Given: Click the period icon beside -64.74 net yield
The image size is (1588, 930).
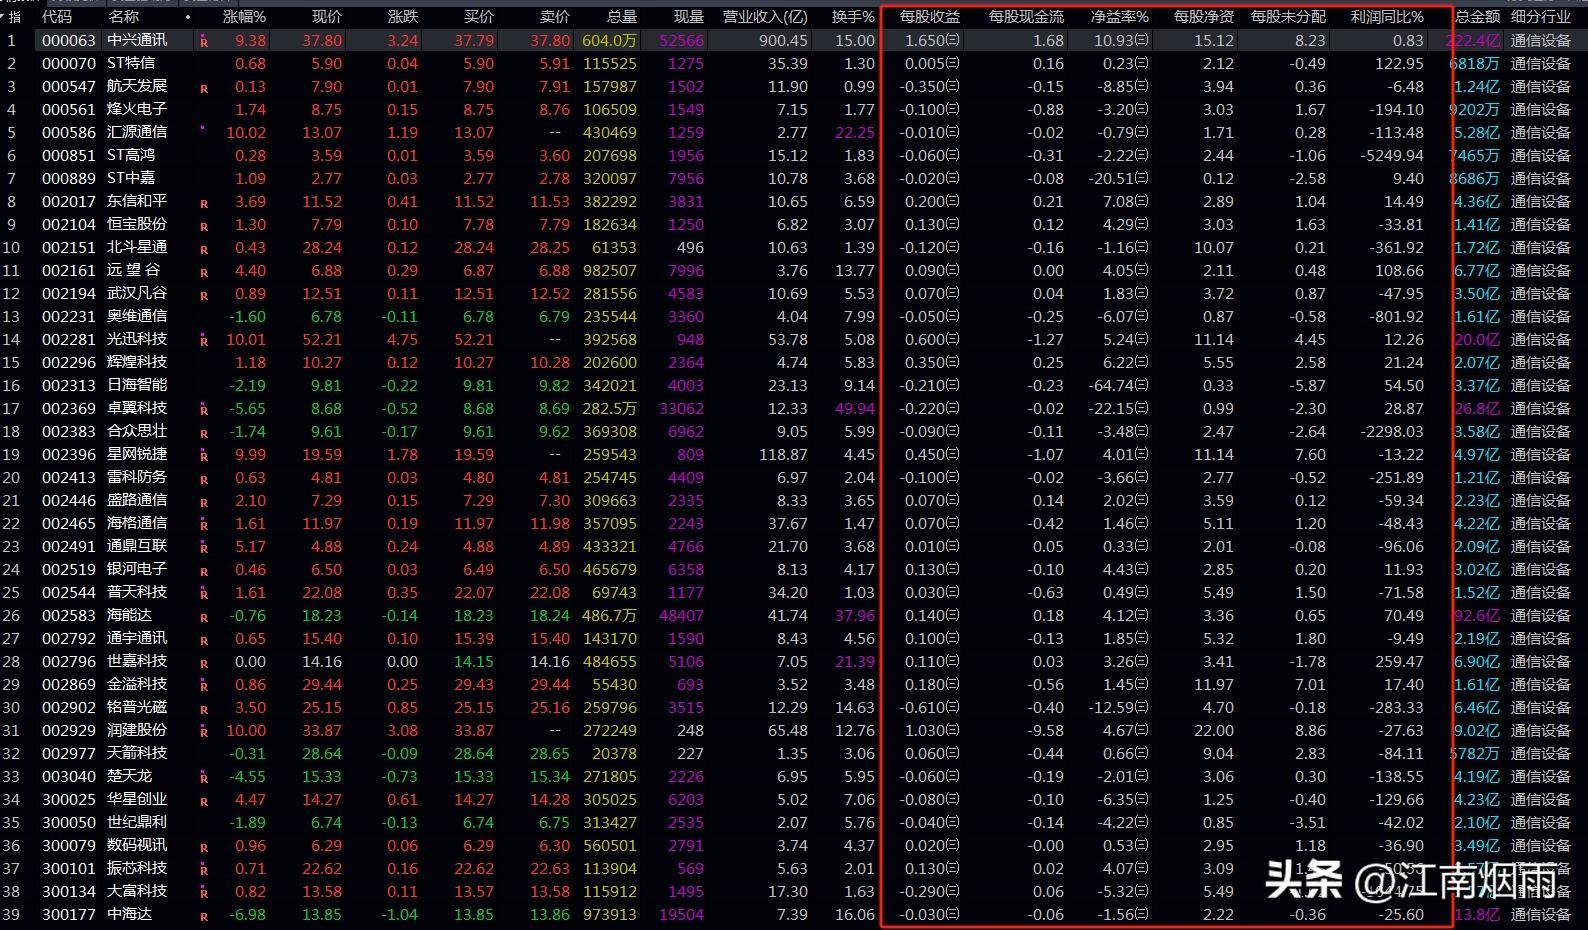Looking at the screenshot, I should pos(1142,385).
